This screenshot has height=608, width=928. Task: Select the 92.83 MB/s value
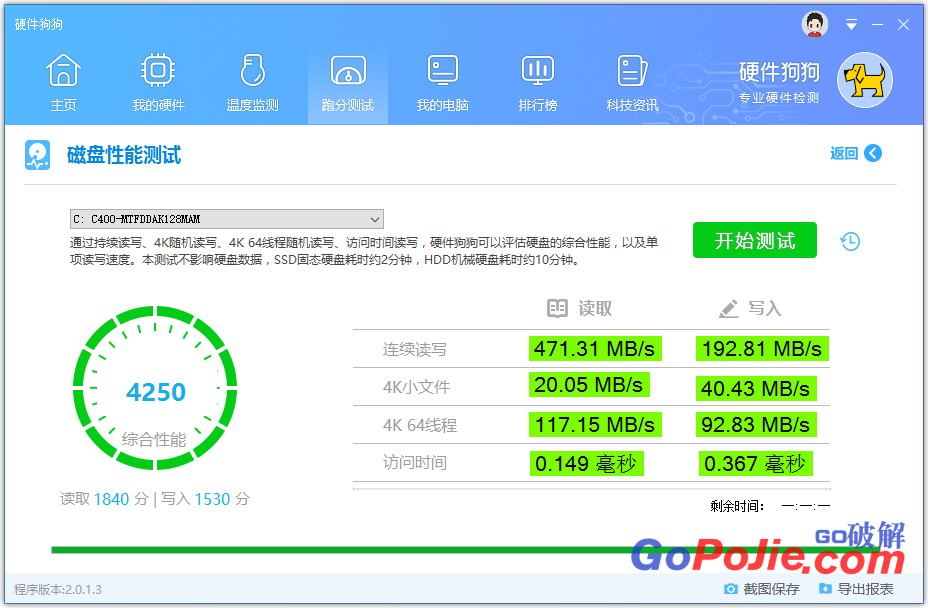pos(756,424)
